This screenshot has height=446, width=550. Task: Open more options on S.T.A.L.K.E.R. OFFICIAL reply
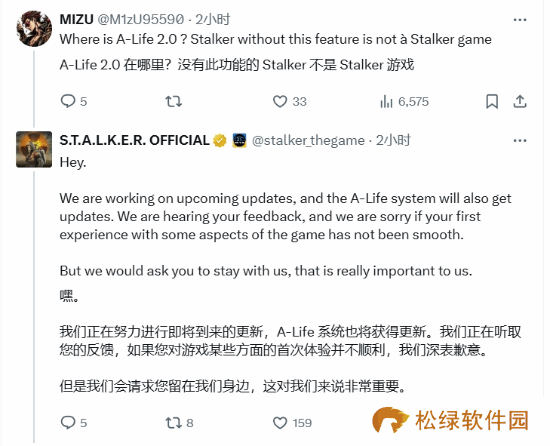coord(520,141)
